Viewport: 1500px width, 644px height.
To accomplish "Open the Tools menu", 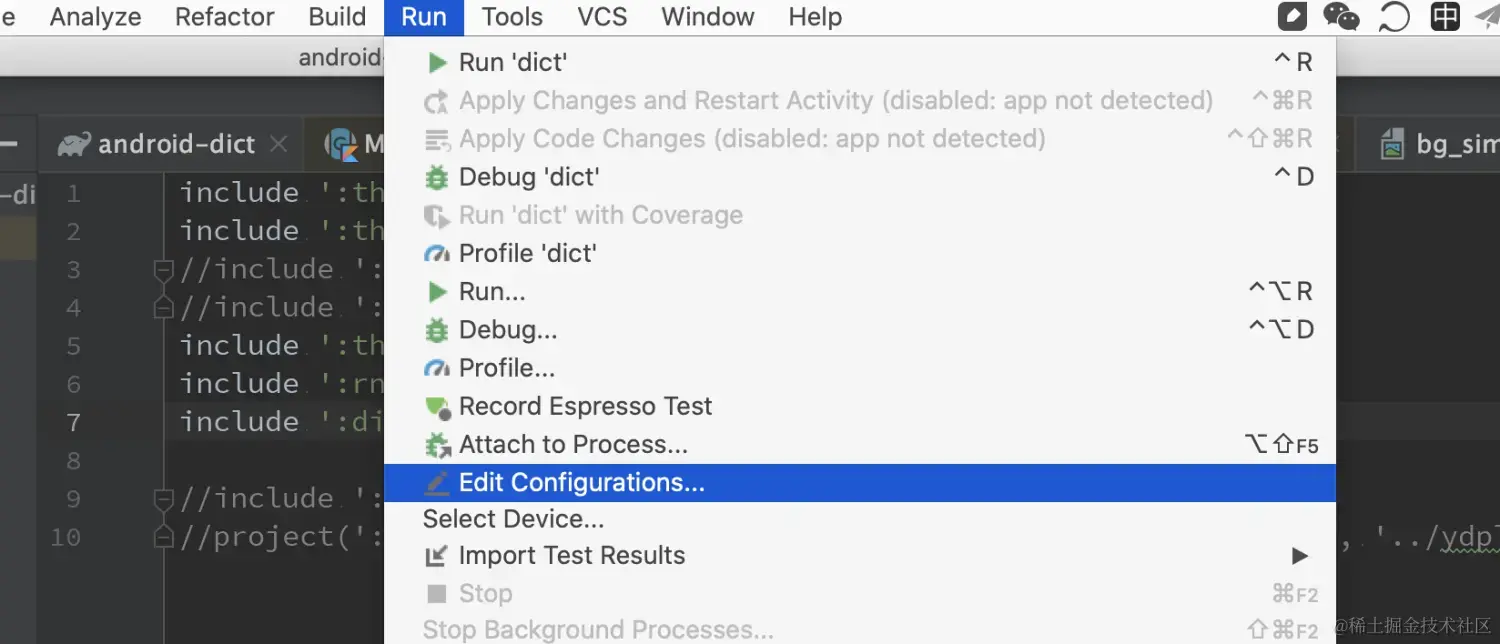I will [512, 17].
